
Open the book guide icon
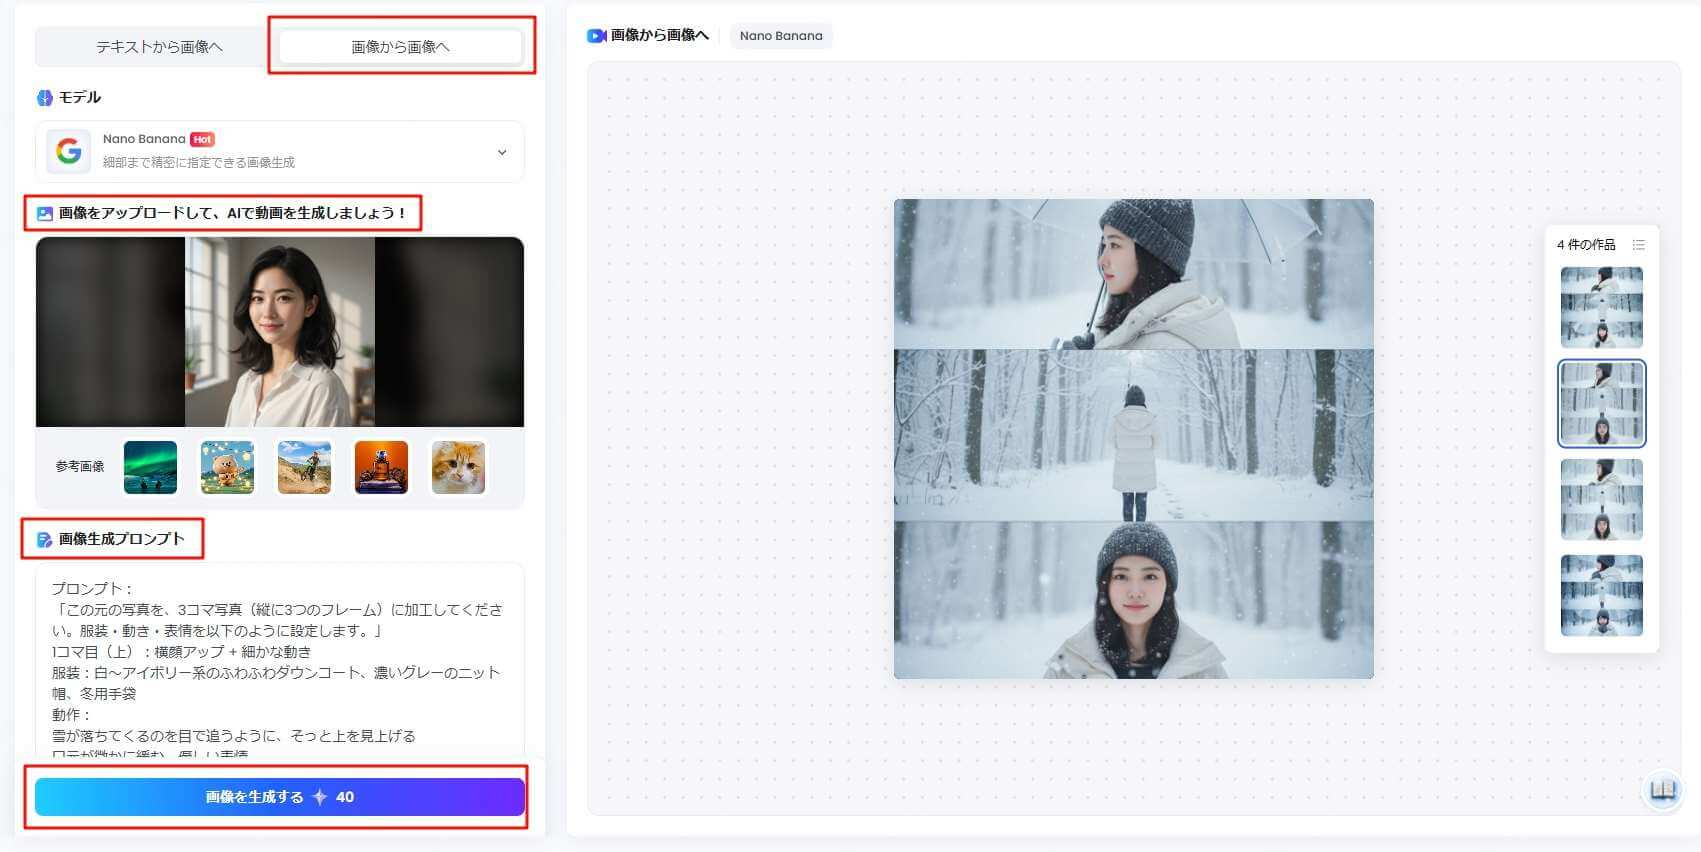point(1663,791)
